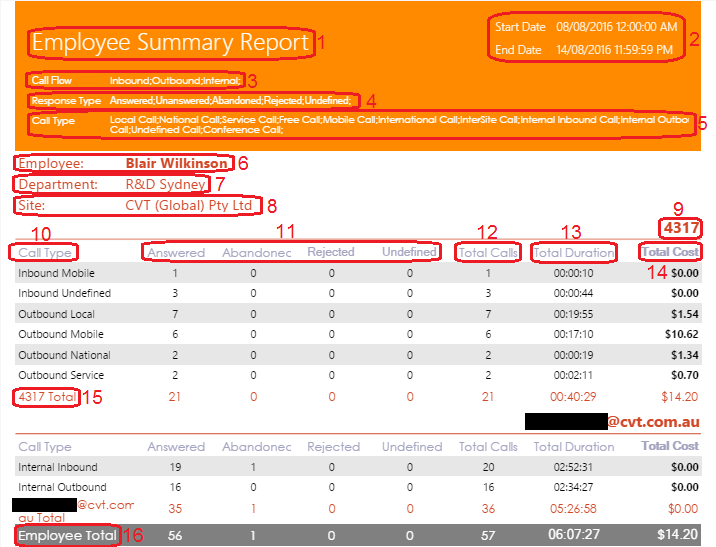Click the Employee Total row label

tap(67, 536)
